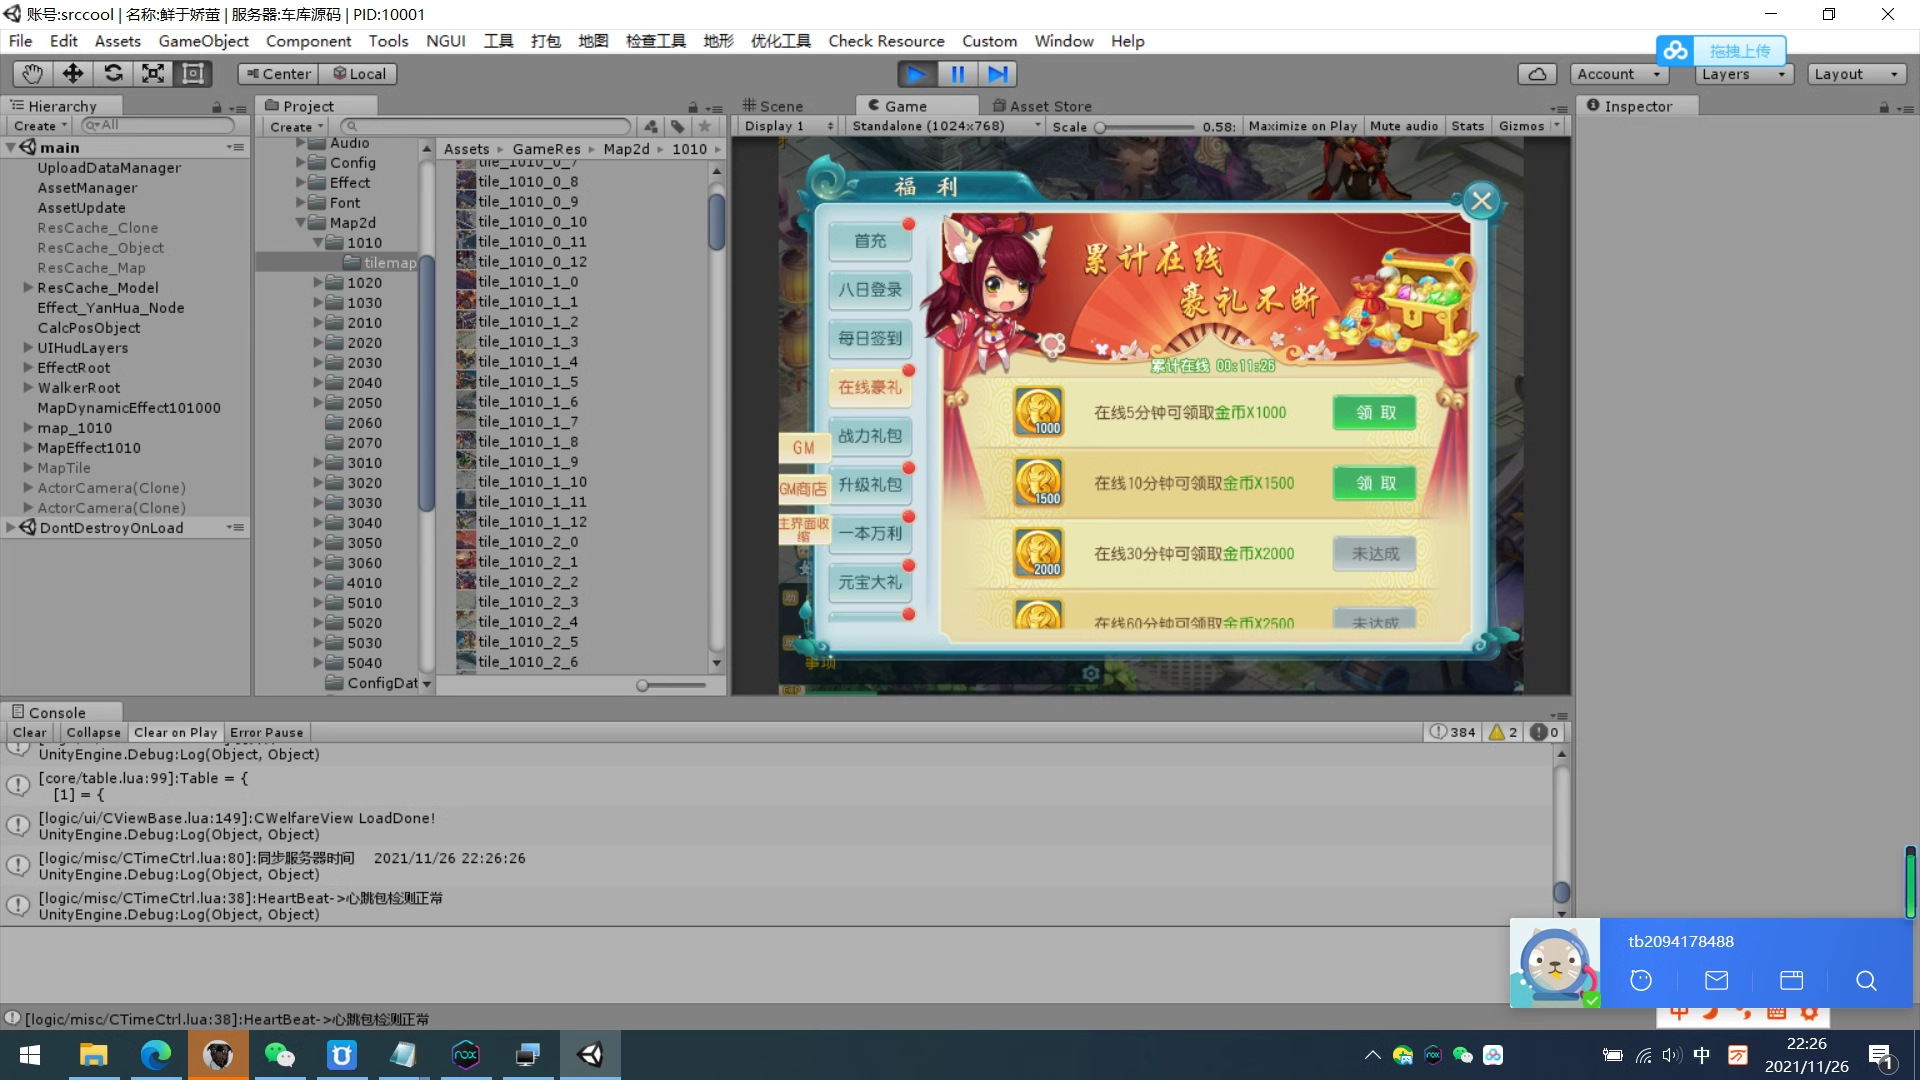Adjust the Game view Scale slider
This screenshot has width=1920, height=1080.
pos(1101,127)
